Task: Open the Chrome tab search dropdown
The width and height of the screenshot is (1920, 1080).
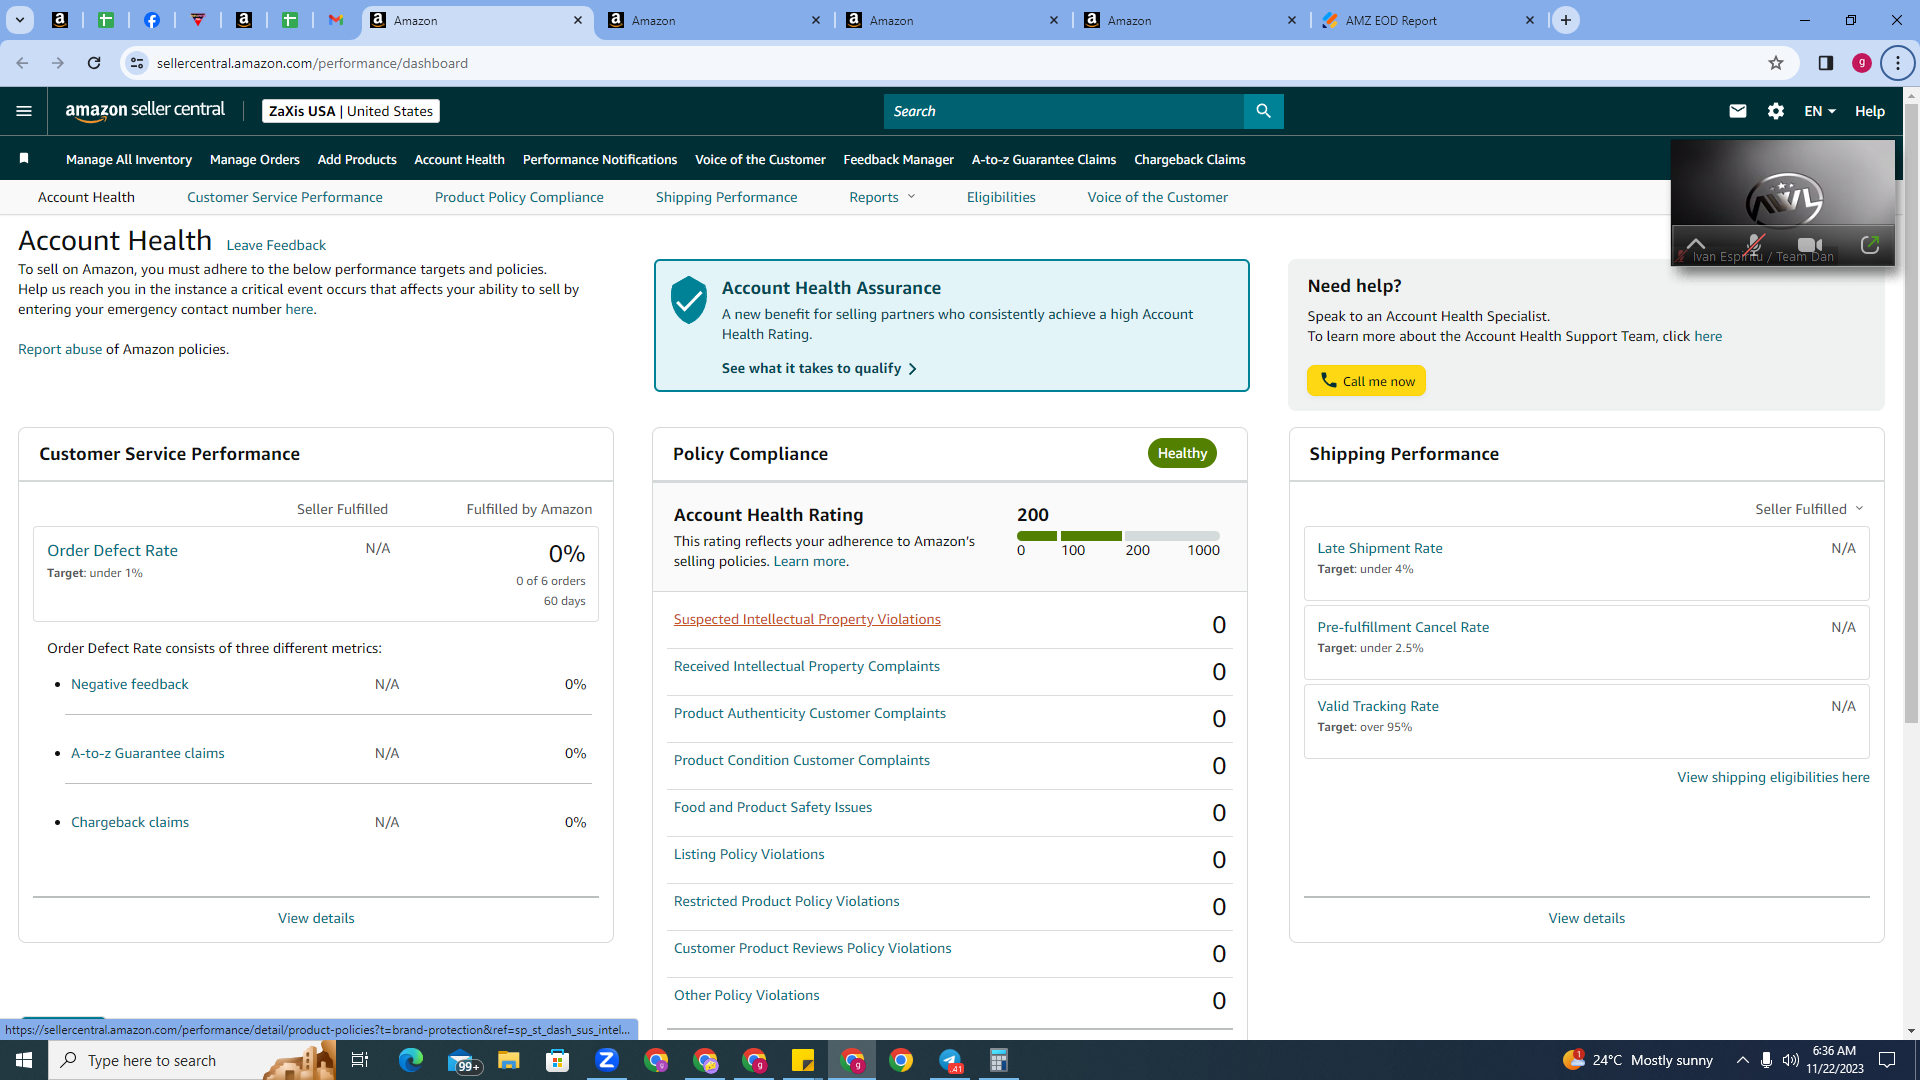Action: [19, 20]
